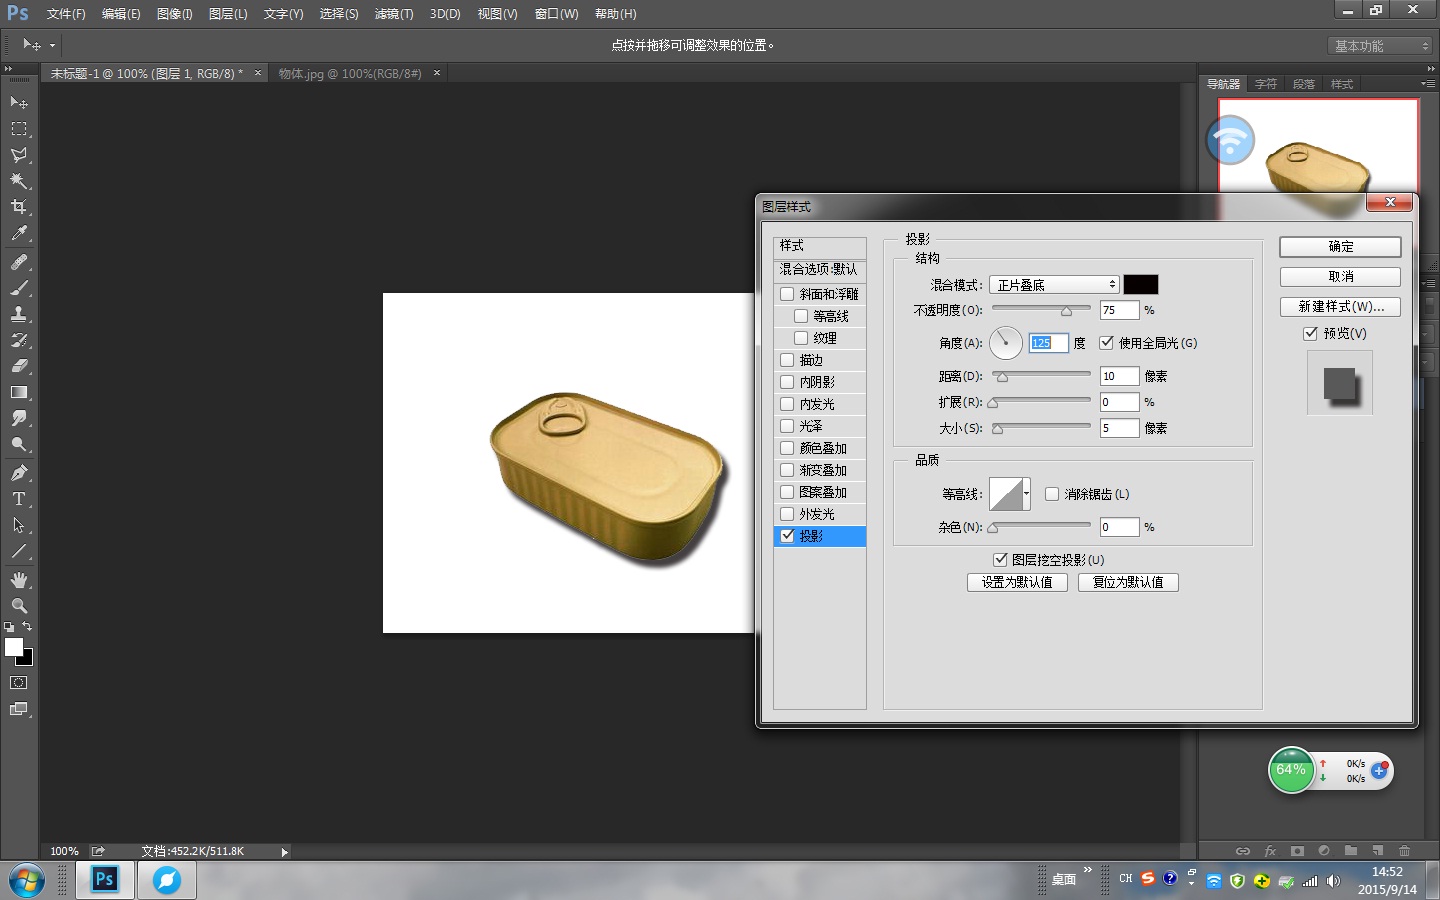This screenshot has height=900, width=1440.
Task: Select the Dodge tool
Action: click(x=19, y=444)
